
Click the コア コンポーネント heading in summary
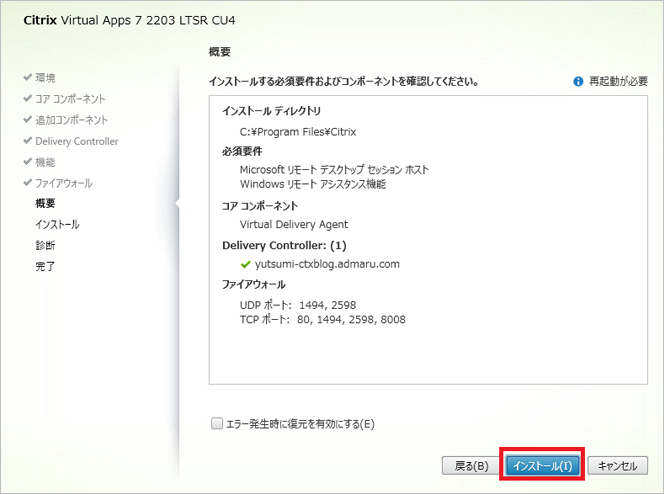(260, 206)
